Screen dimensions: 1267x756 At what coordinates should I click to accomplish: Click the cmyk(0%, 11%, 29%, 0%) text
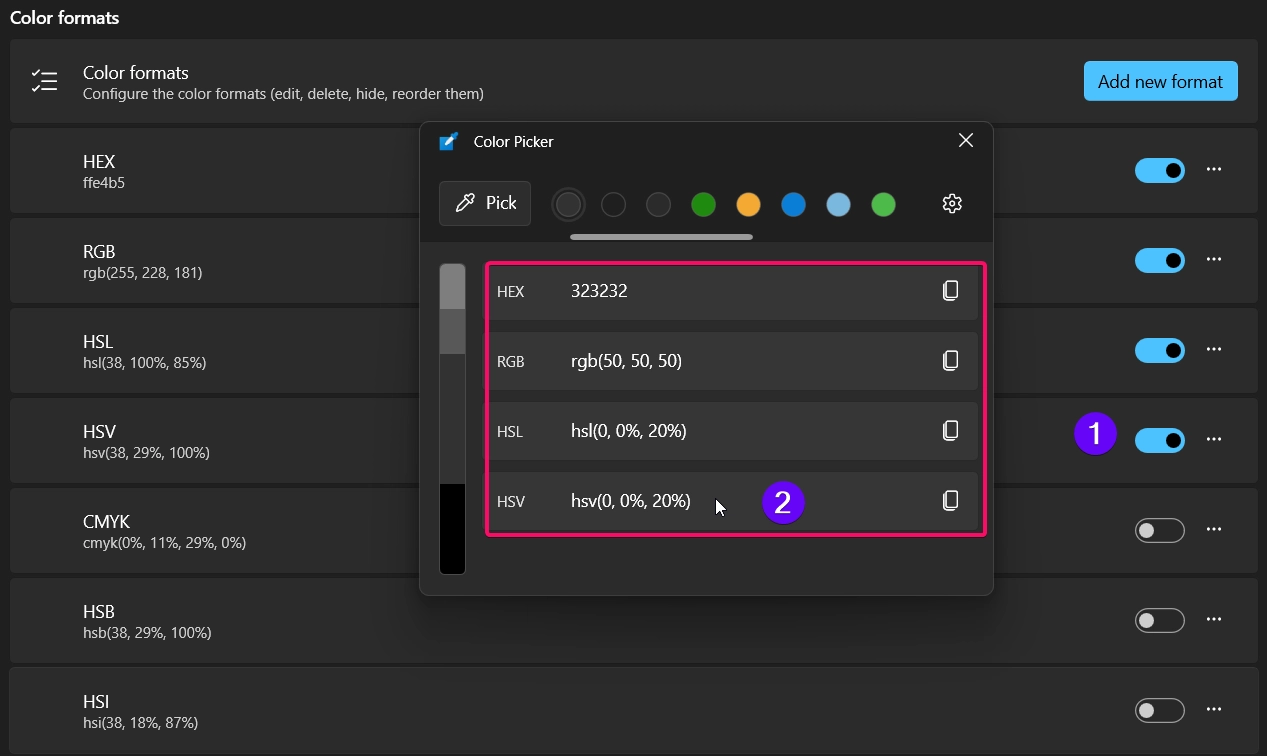coord(165,542)
